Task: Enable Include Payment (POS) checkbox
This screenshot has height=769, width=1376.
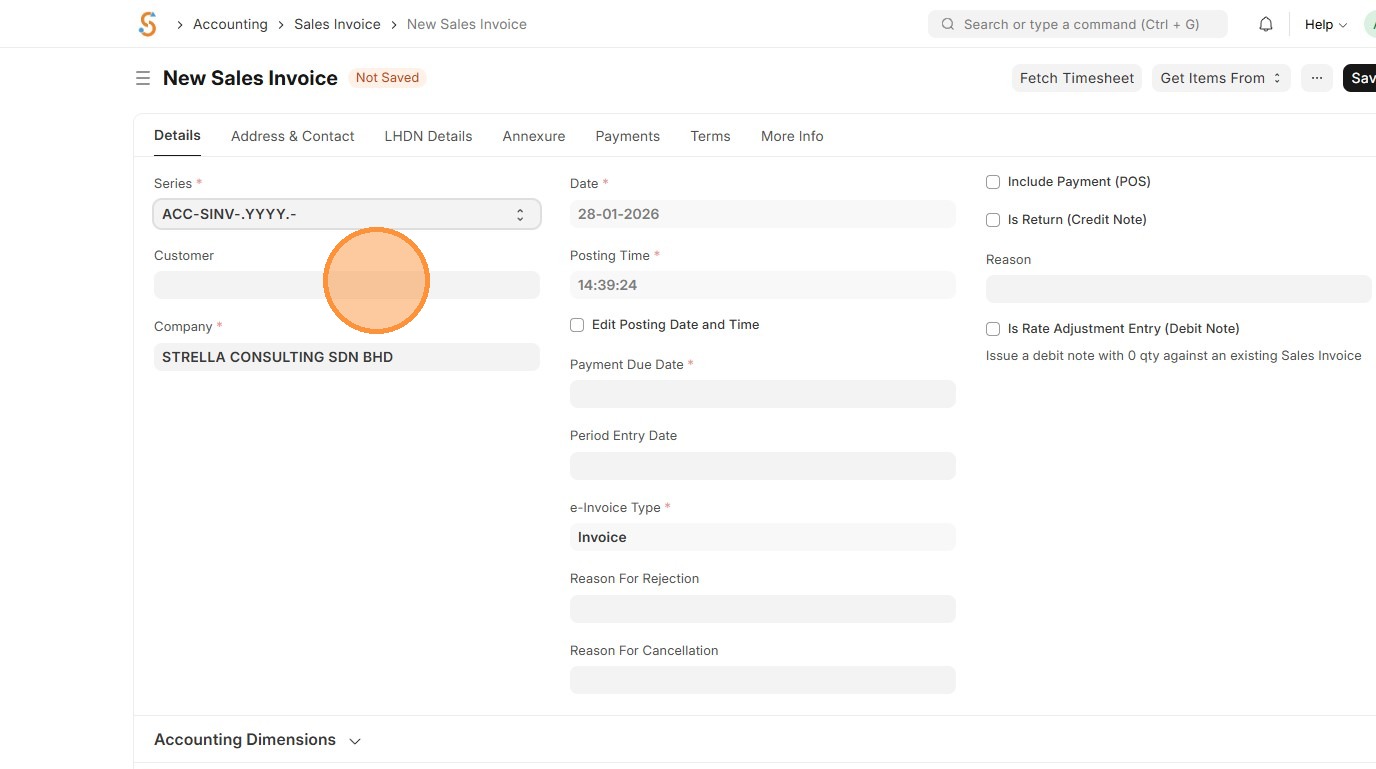Action: click(x=993, y=182)
